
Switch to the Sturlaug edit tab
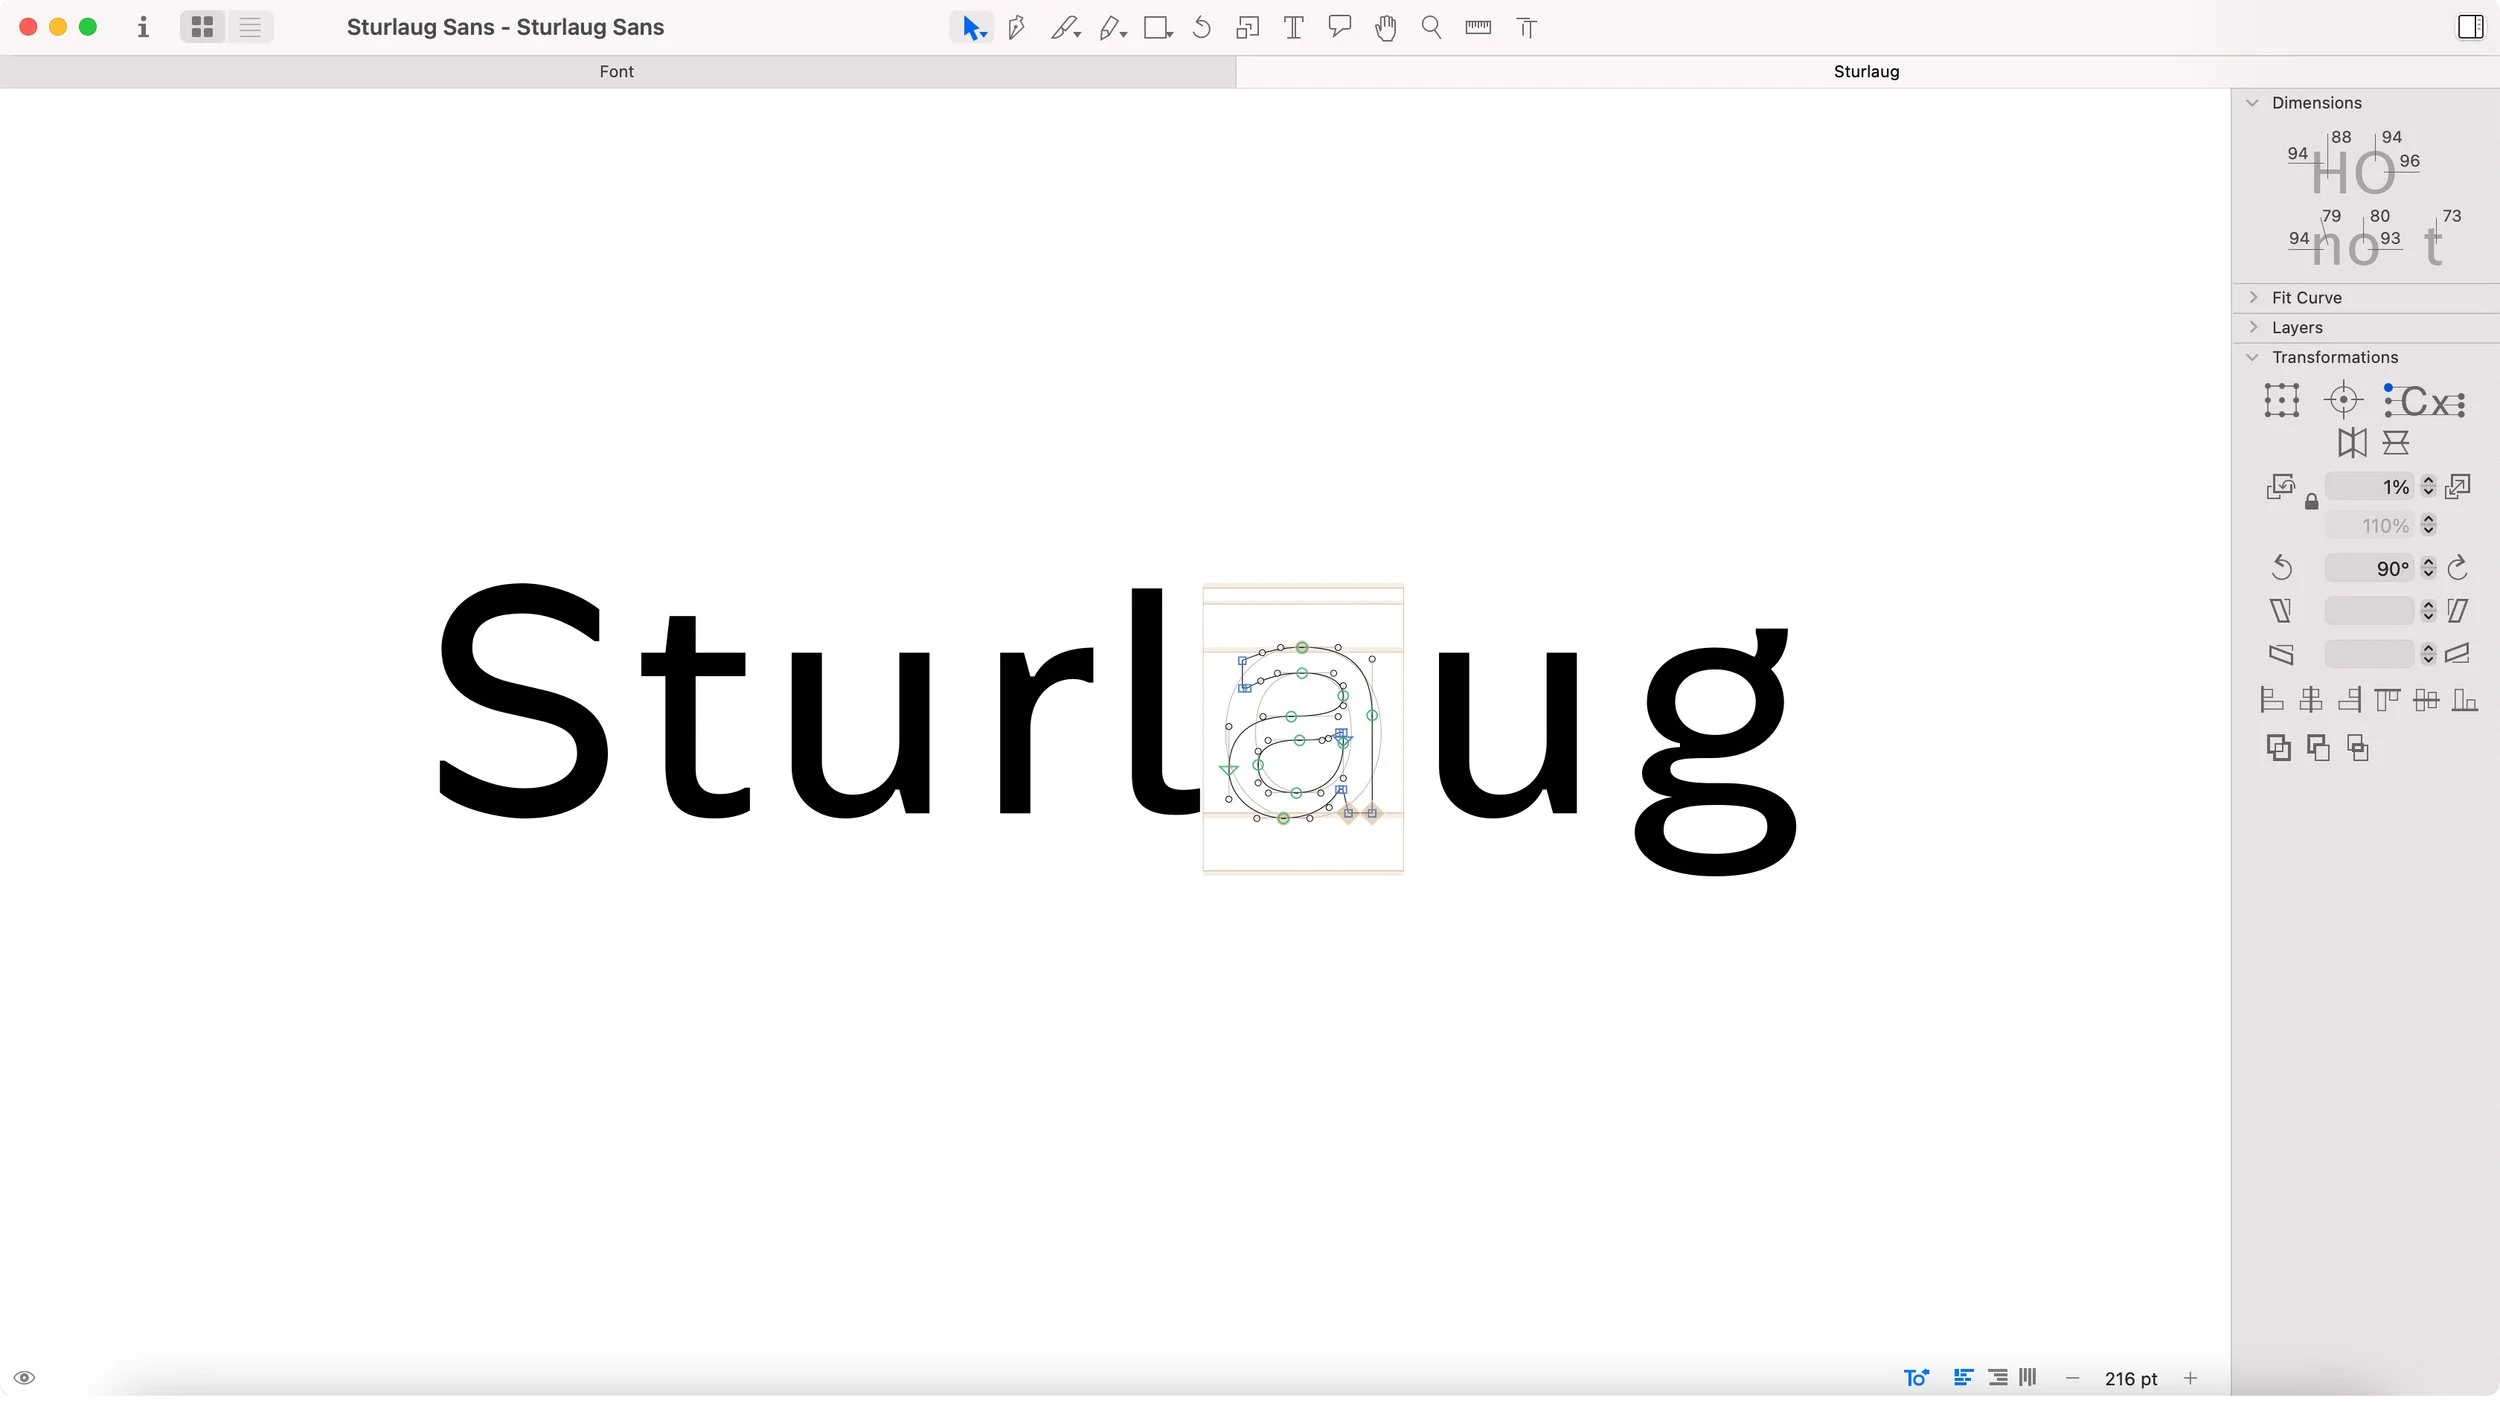(1866, 71)
